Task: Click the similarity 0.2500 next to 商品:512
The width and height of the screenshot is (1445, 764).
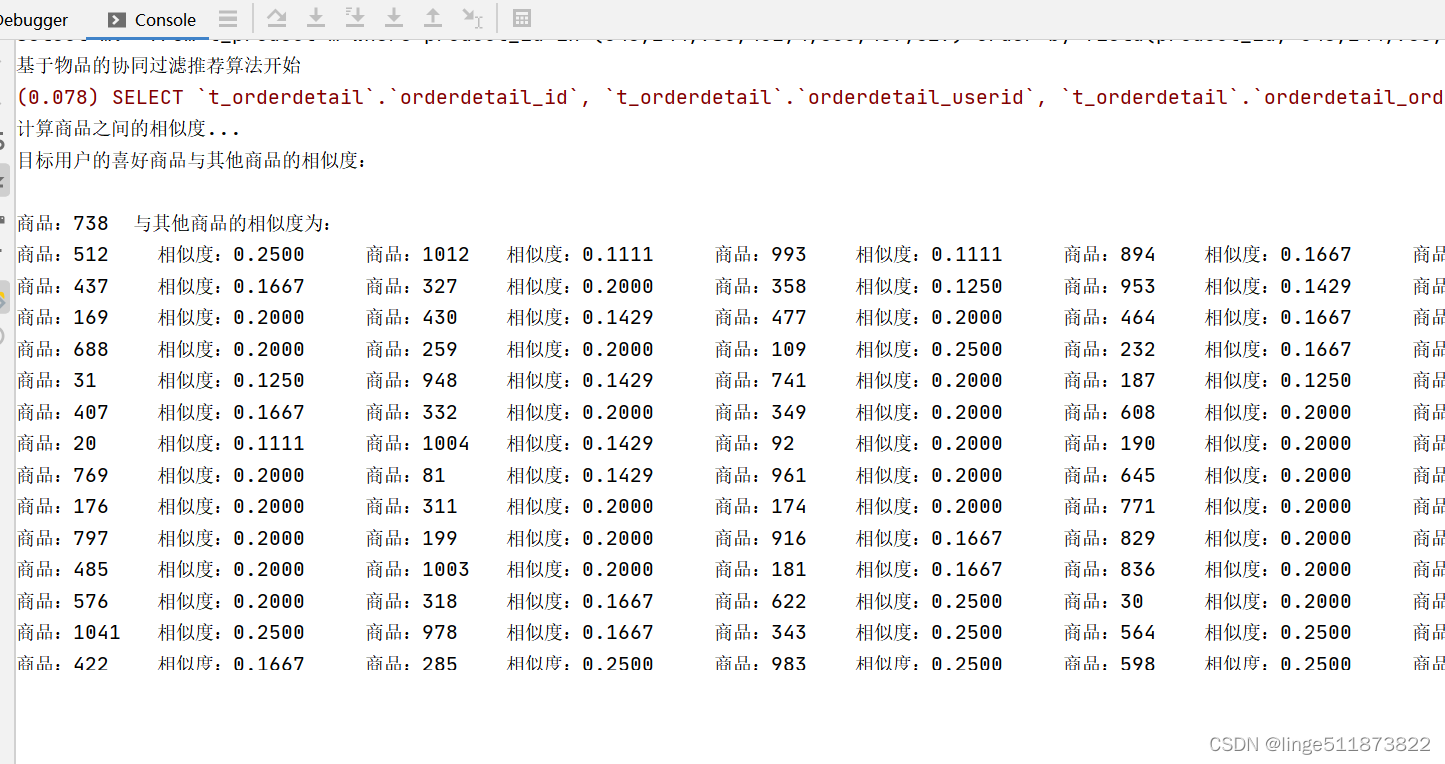Action: tap(269, 254)
